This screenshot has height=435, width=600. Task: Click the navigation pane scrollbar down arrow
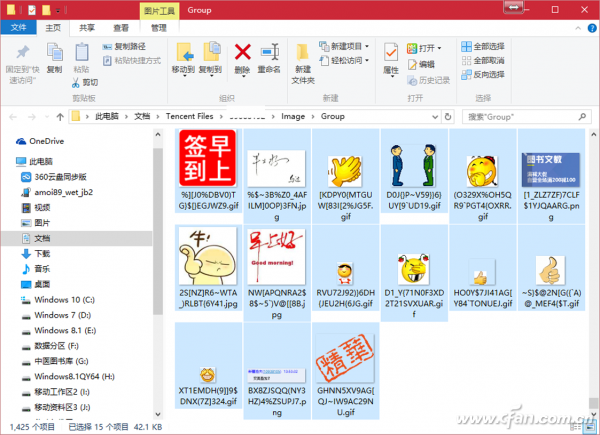click(x=158, y=414)
